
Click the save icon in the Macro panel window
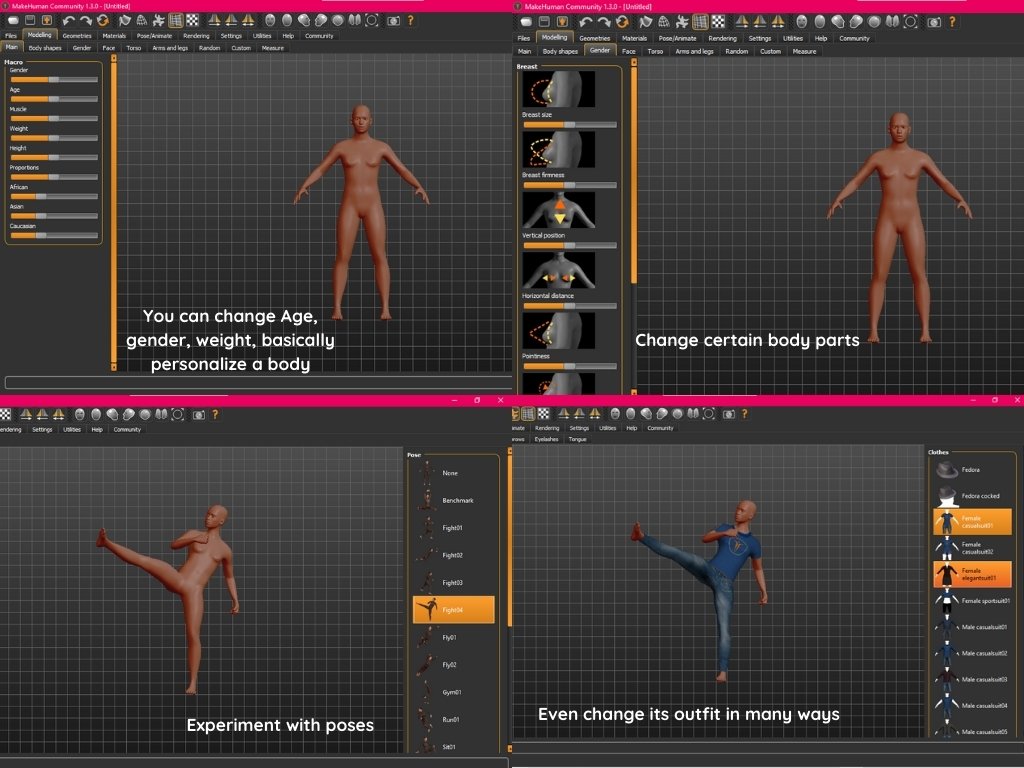pos(30,20)
